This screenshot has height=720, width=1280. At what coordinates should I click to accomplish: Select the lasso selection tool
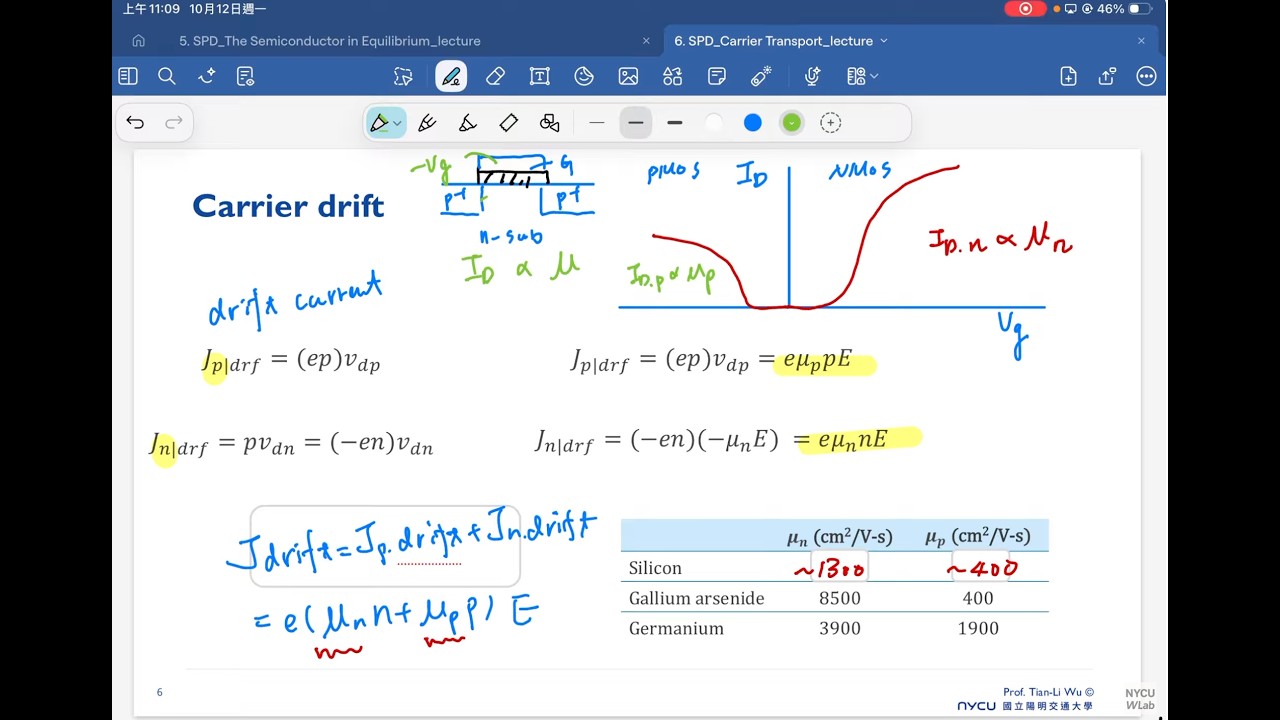coord(403,76)
